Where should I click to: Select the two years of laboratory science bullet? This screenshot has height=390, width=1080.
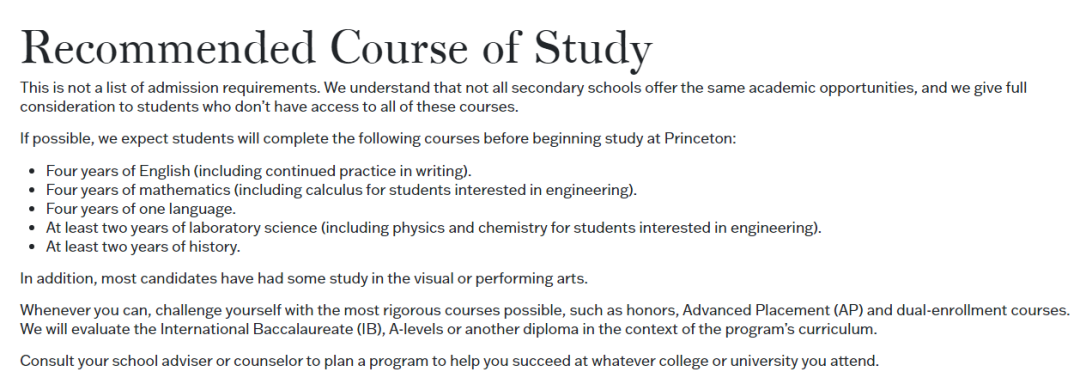click(x=434, y=227)
